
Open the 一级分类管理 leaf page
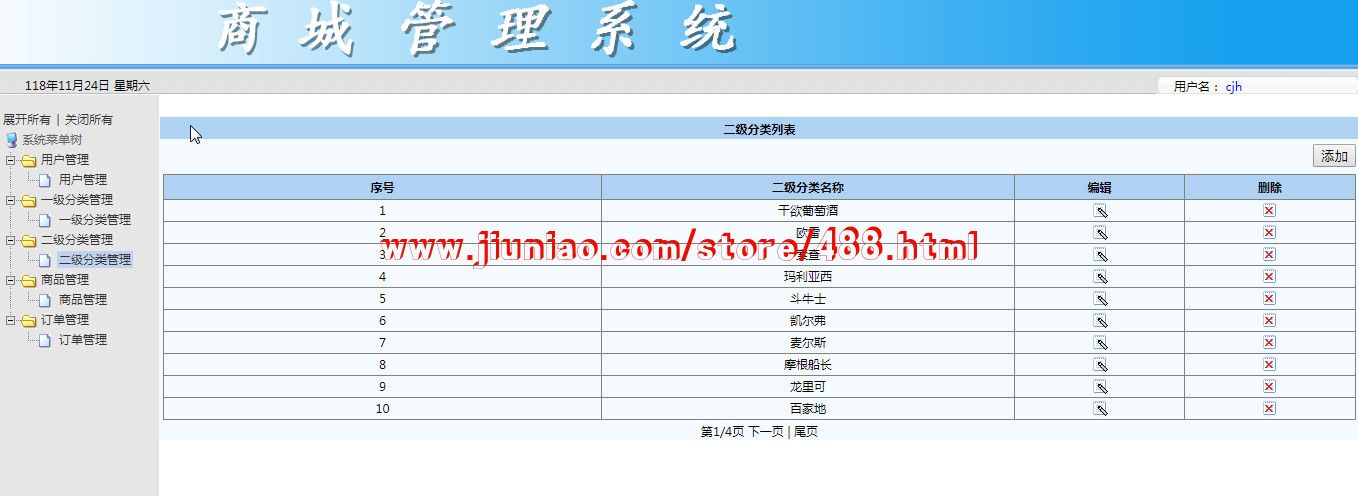95,220
